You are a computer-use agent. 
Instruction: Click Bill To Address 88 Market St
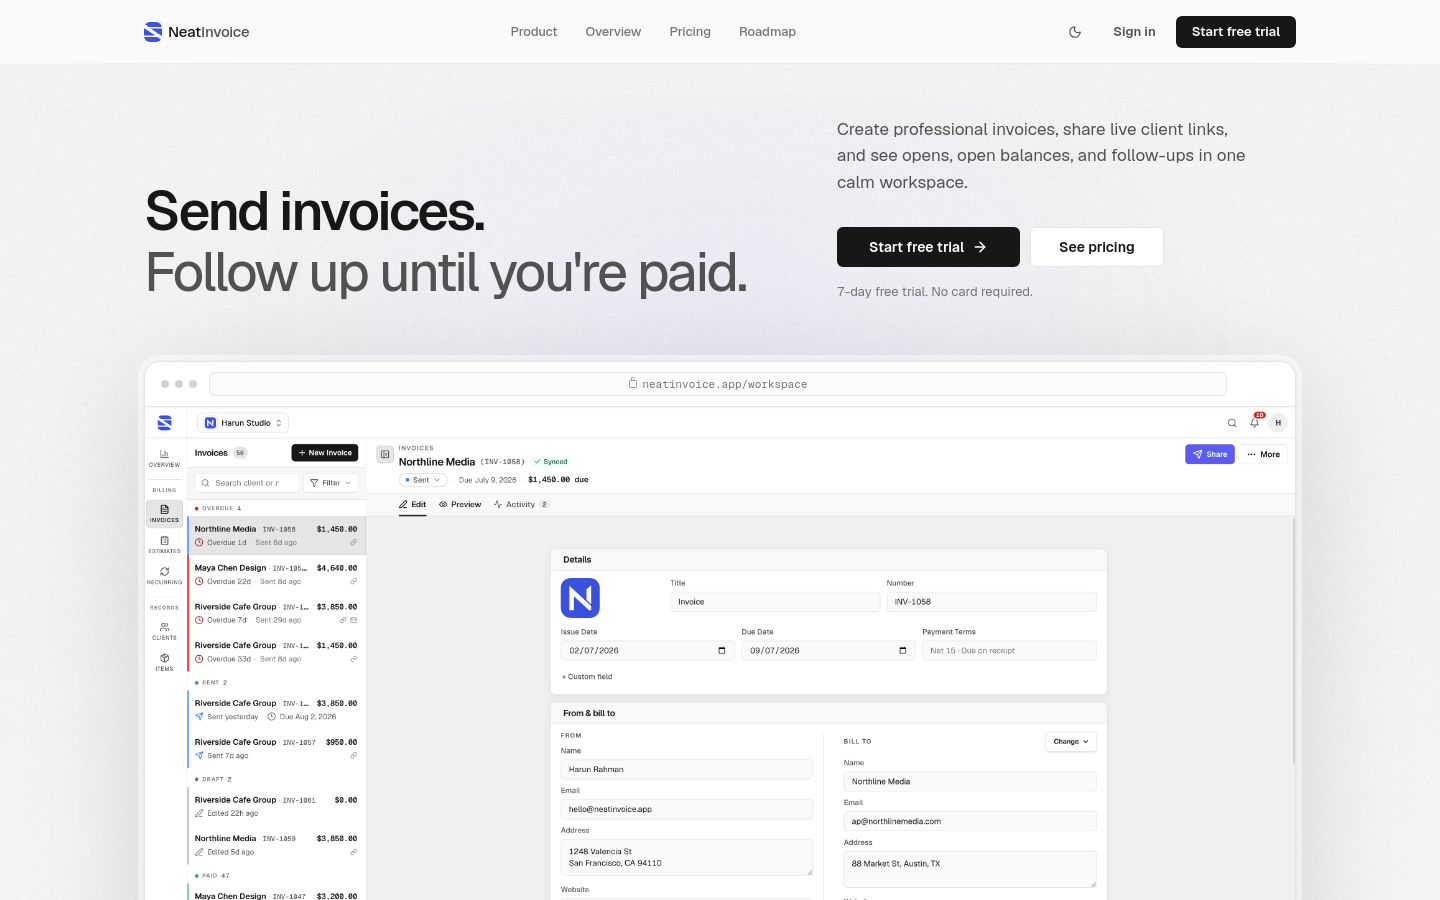tap(970, 870)
